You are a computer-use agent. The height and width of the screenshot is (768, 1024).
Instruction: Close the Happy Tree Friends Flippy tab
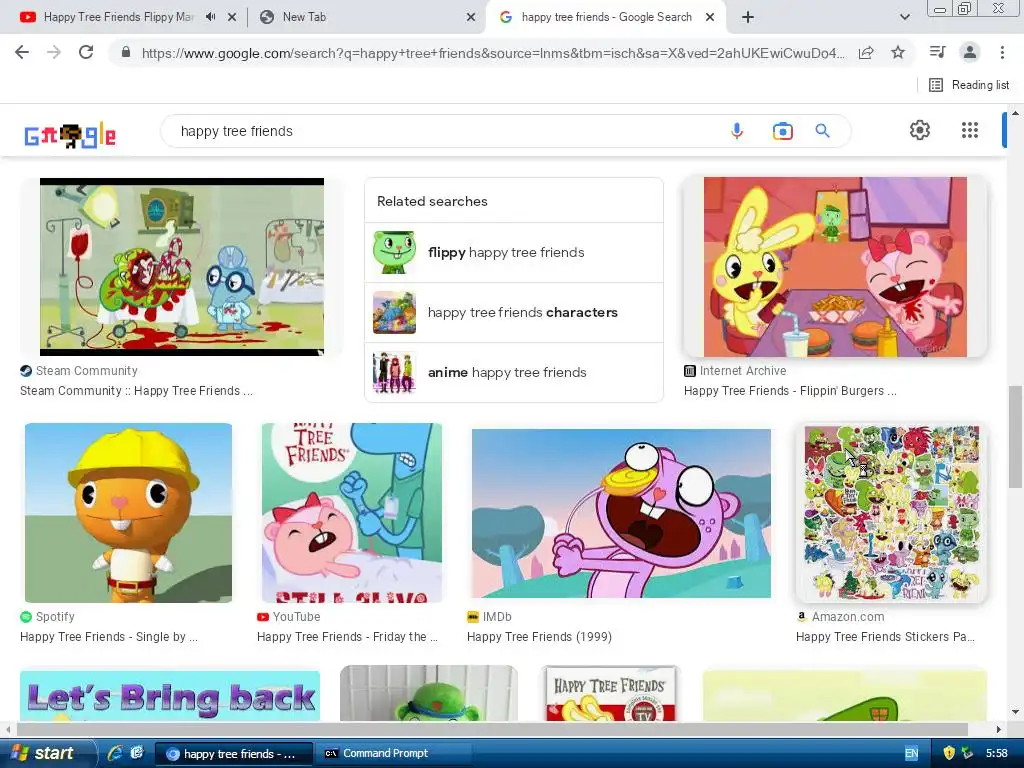232,18
